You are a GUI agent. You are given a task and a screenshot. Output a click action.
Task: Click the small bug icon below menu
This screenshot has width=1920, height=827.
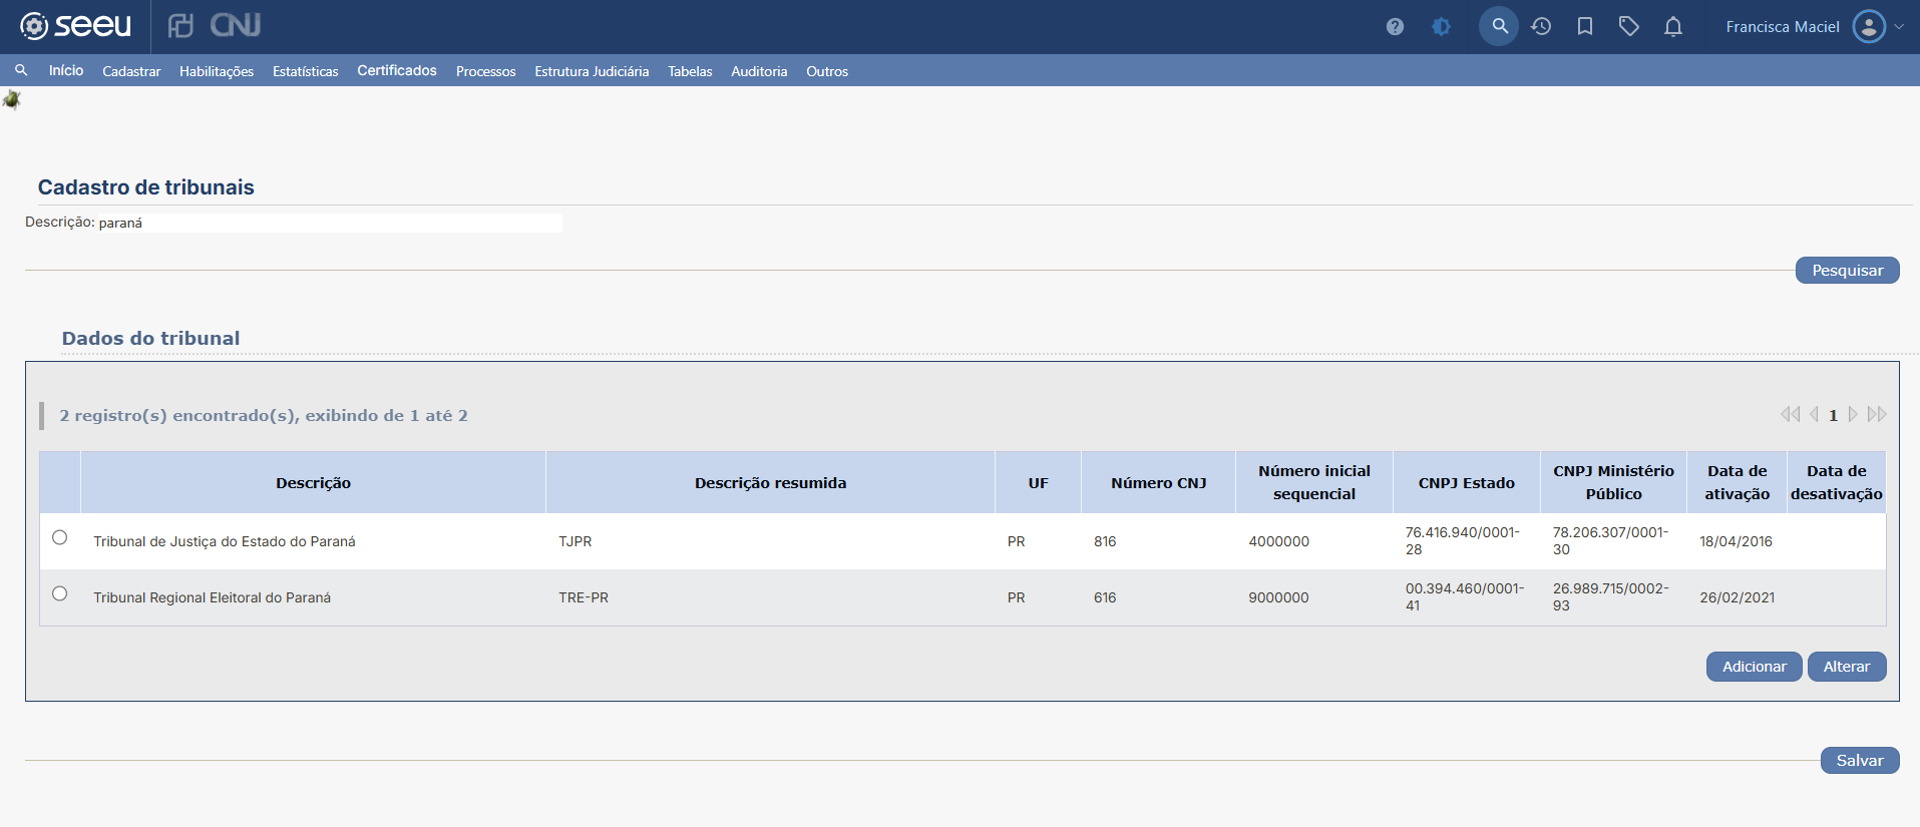(x=12, y=99)
